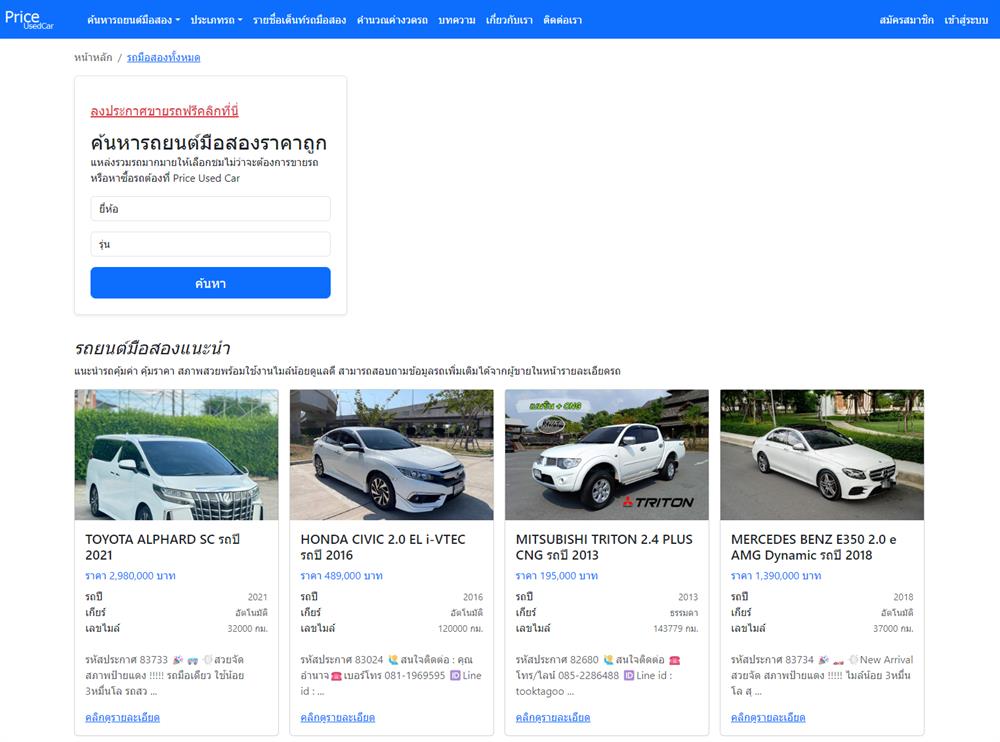
Task: Click ติดต่อเรา in the top menu
Action: 562,20
